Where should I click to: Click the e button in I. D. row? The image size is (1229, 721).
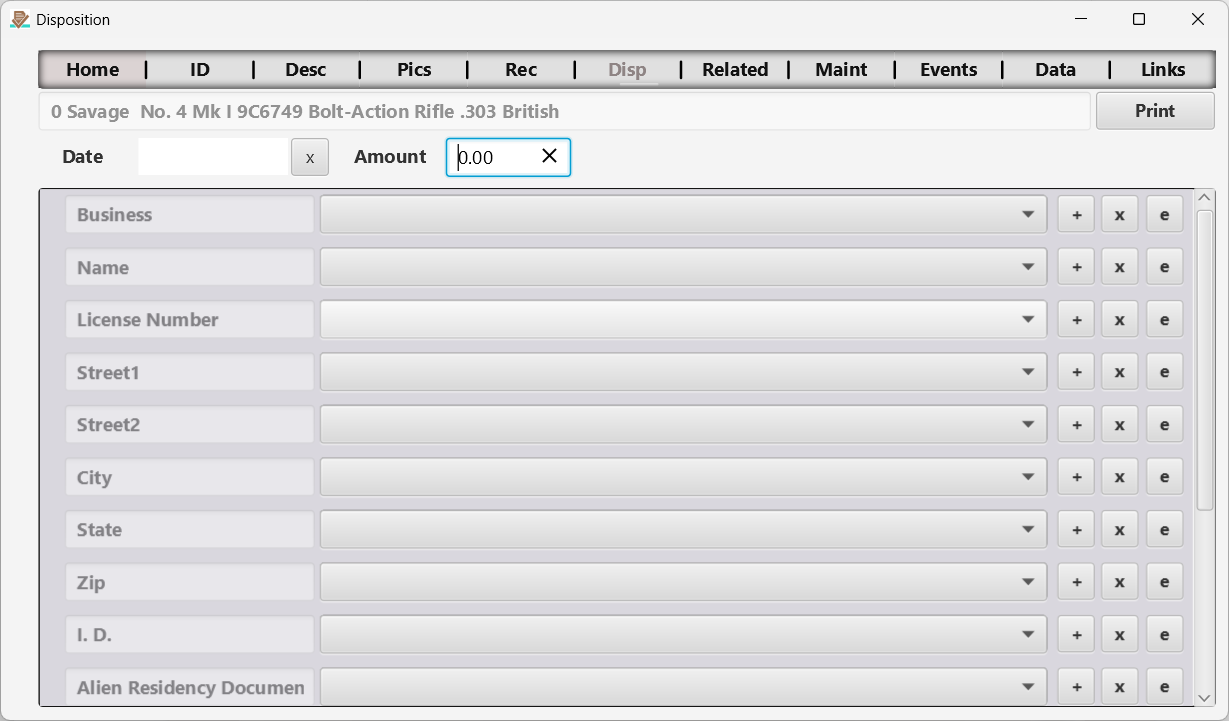(x=1164, y=634)
